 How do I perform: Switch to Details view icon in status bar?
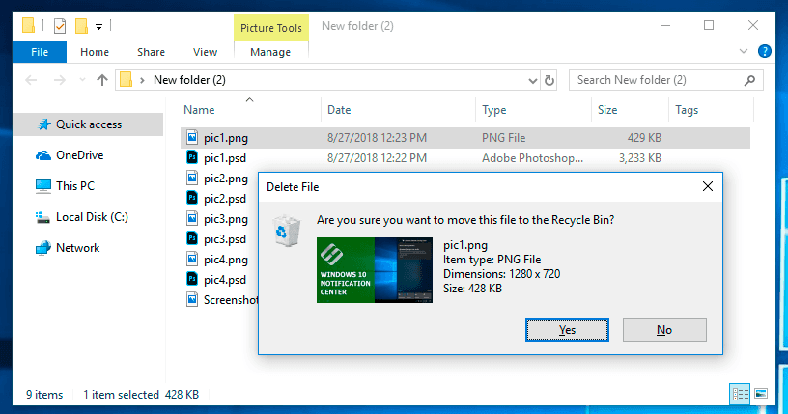(740, 394)
